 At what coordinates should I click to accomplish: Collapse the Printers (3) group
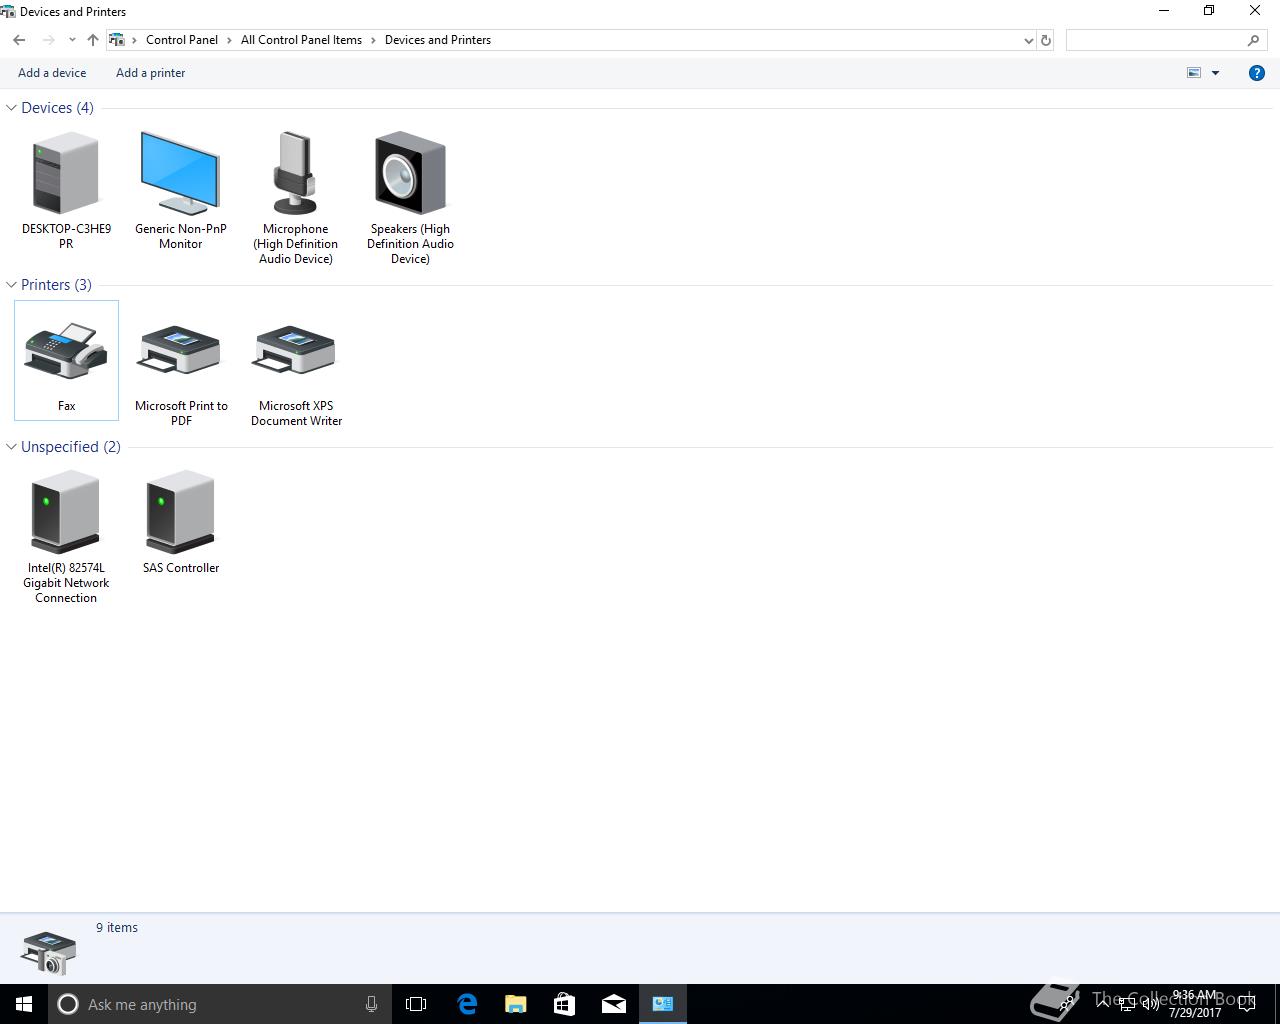pos(11,285)
